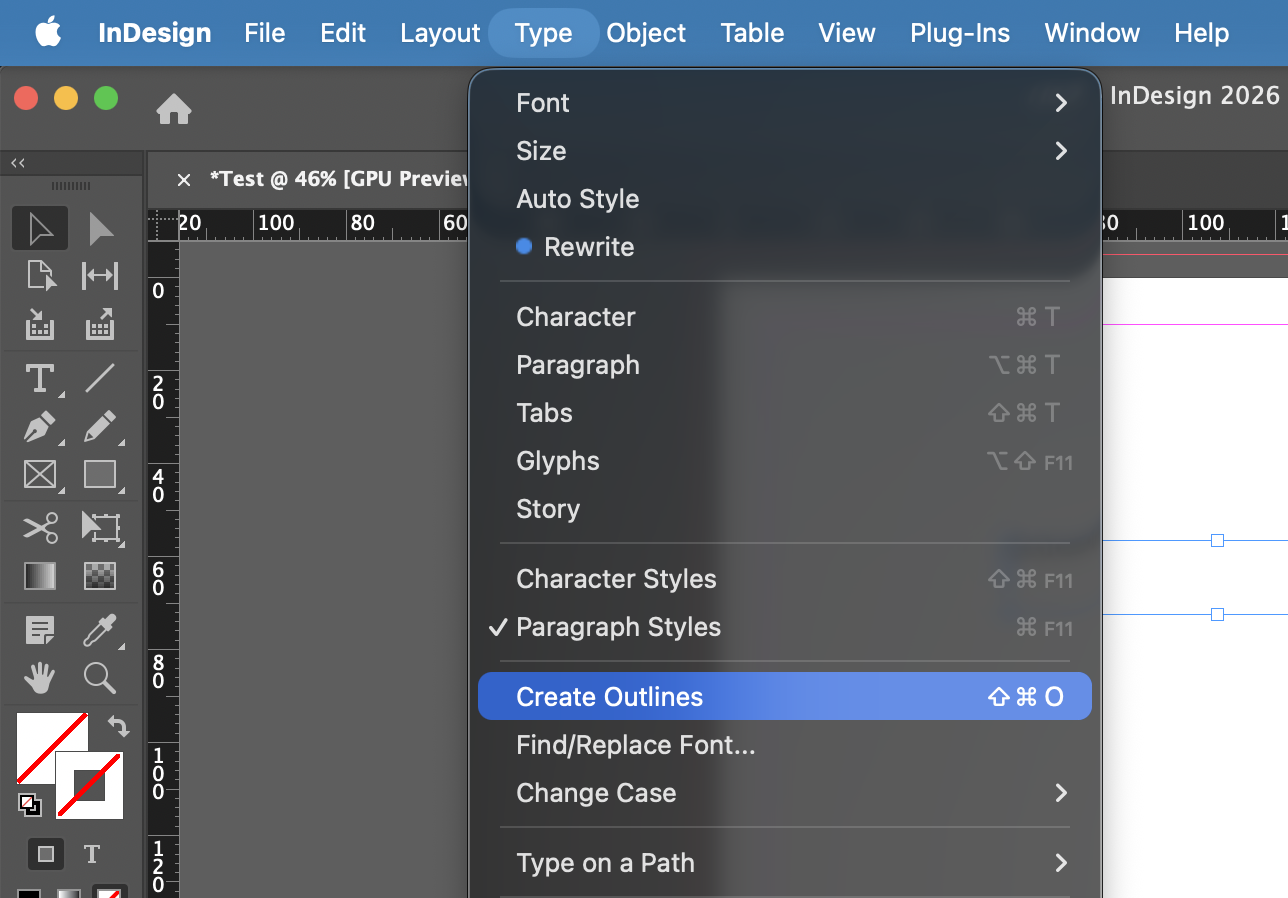
Task: Collapse the tools panel with double arrows
Action: coord(18,162)
